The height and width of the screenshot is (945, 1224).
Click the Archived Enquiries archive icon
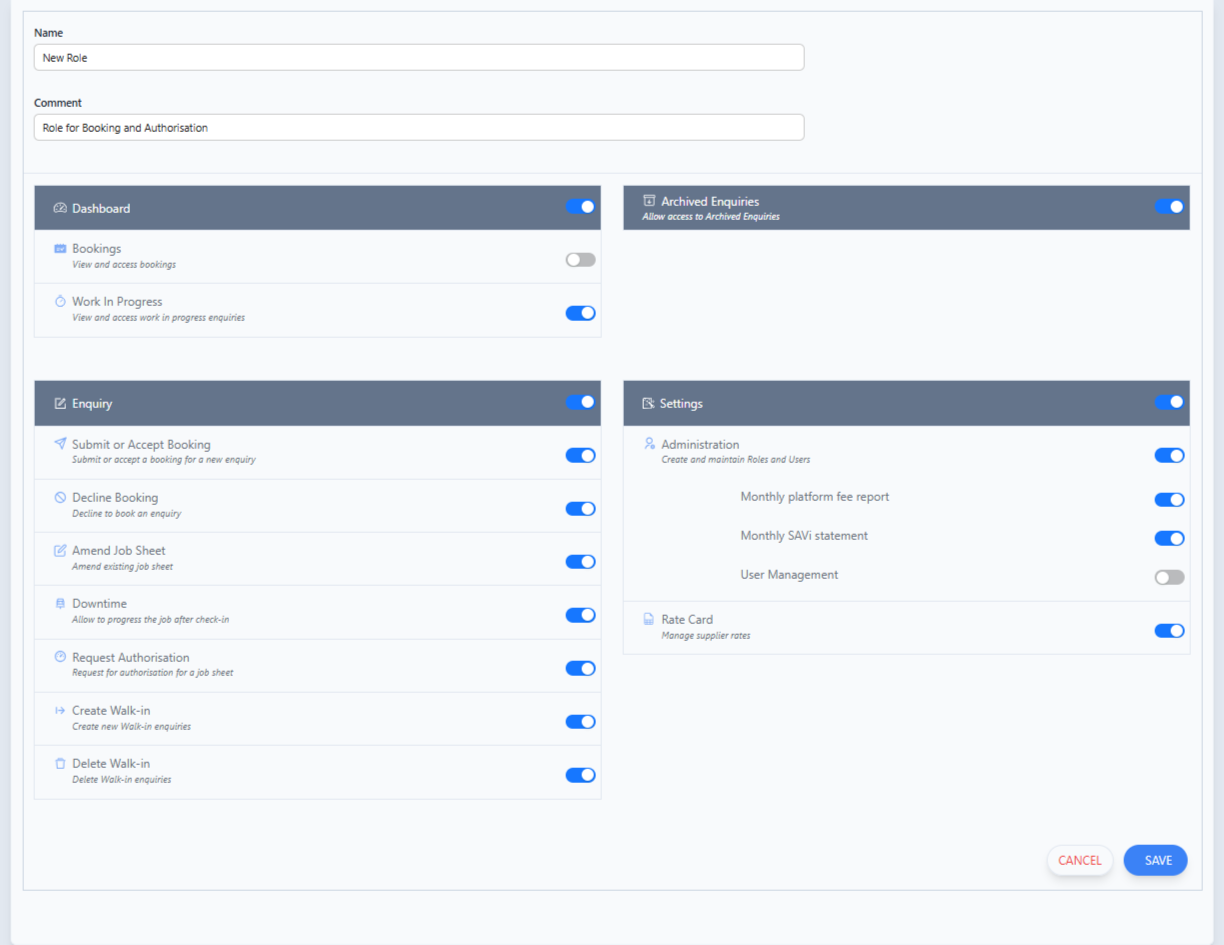[648, 201]
